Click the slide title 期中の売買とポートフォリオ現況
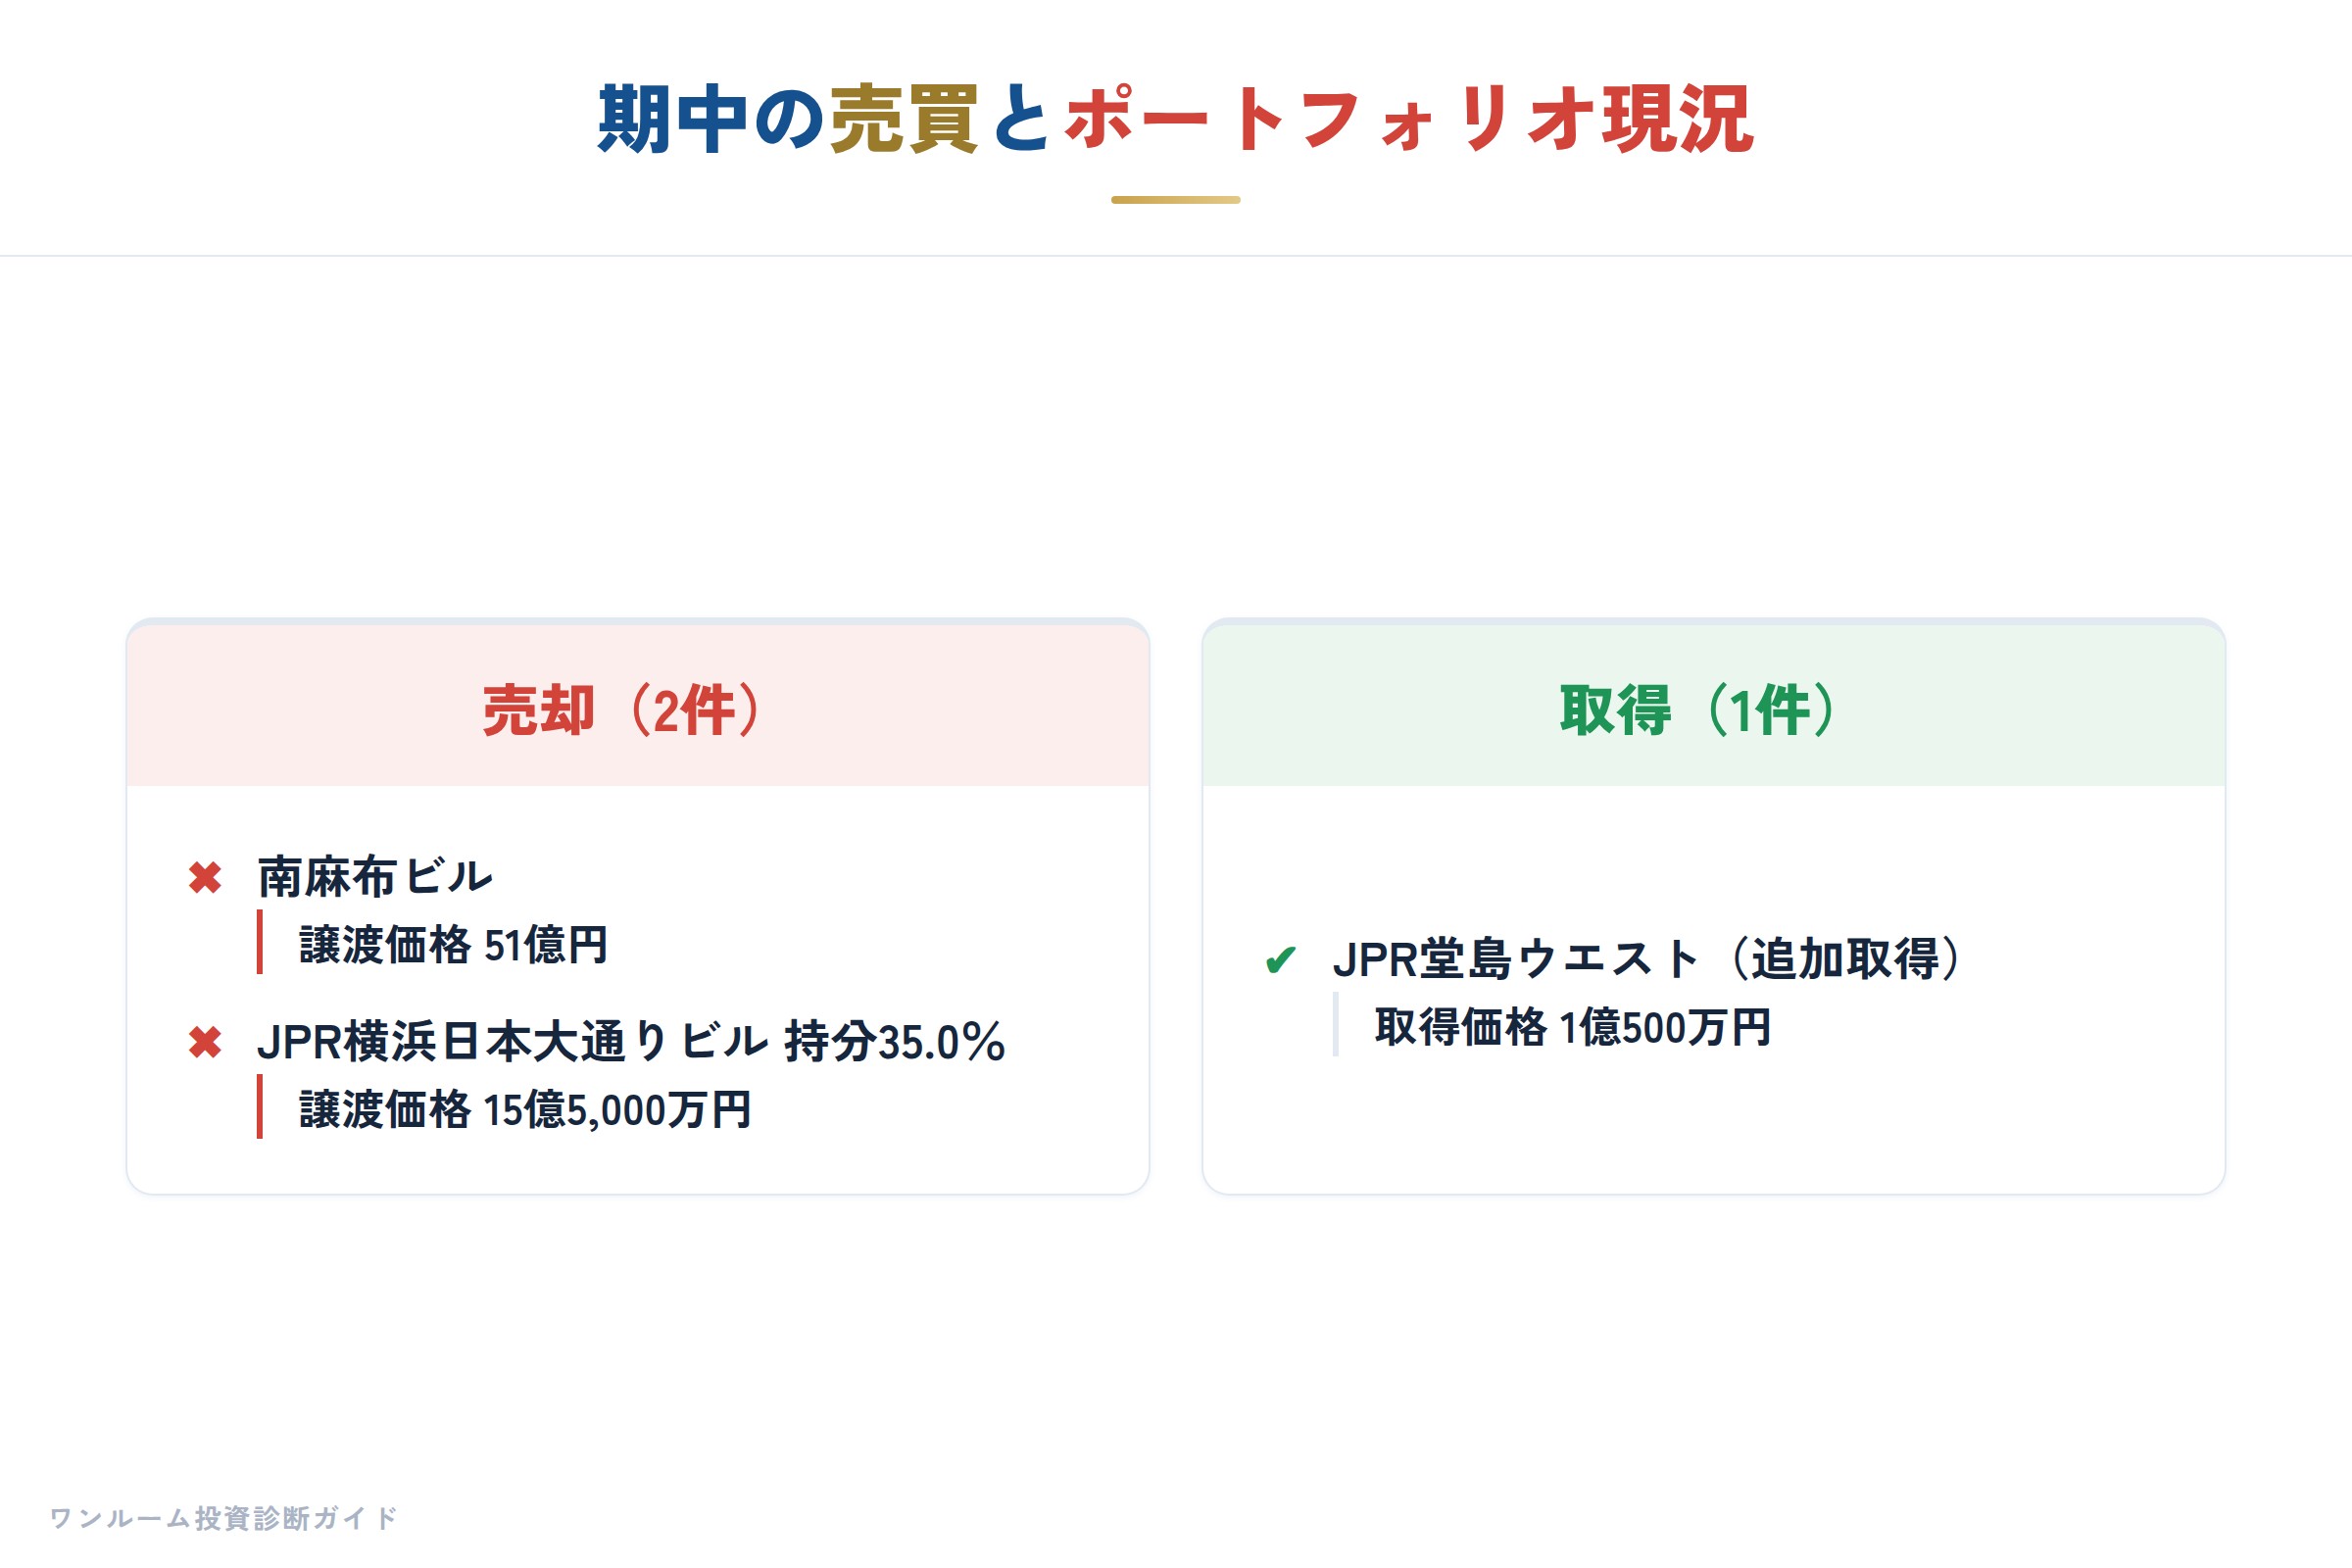Viewport: 2352px width, 1568px height. [x=1176, y=120]
